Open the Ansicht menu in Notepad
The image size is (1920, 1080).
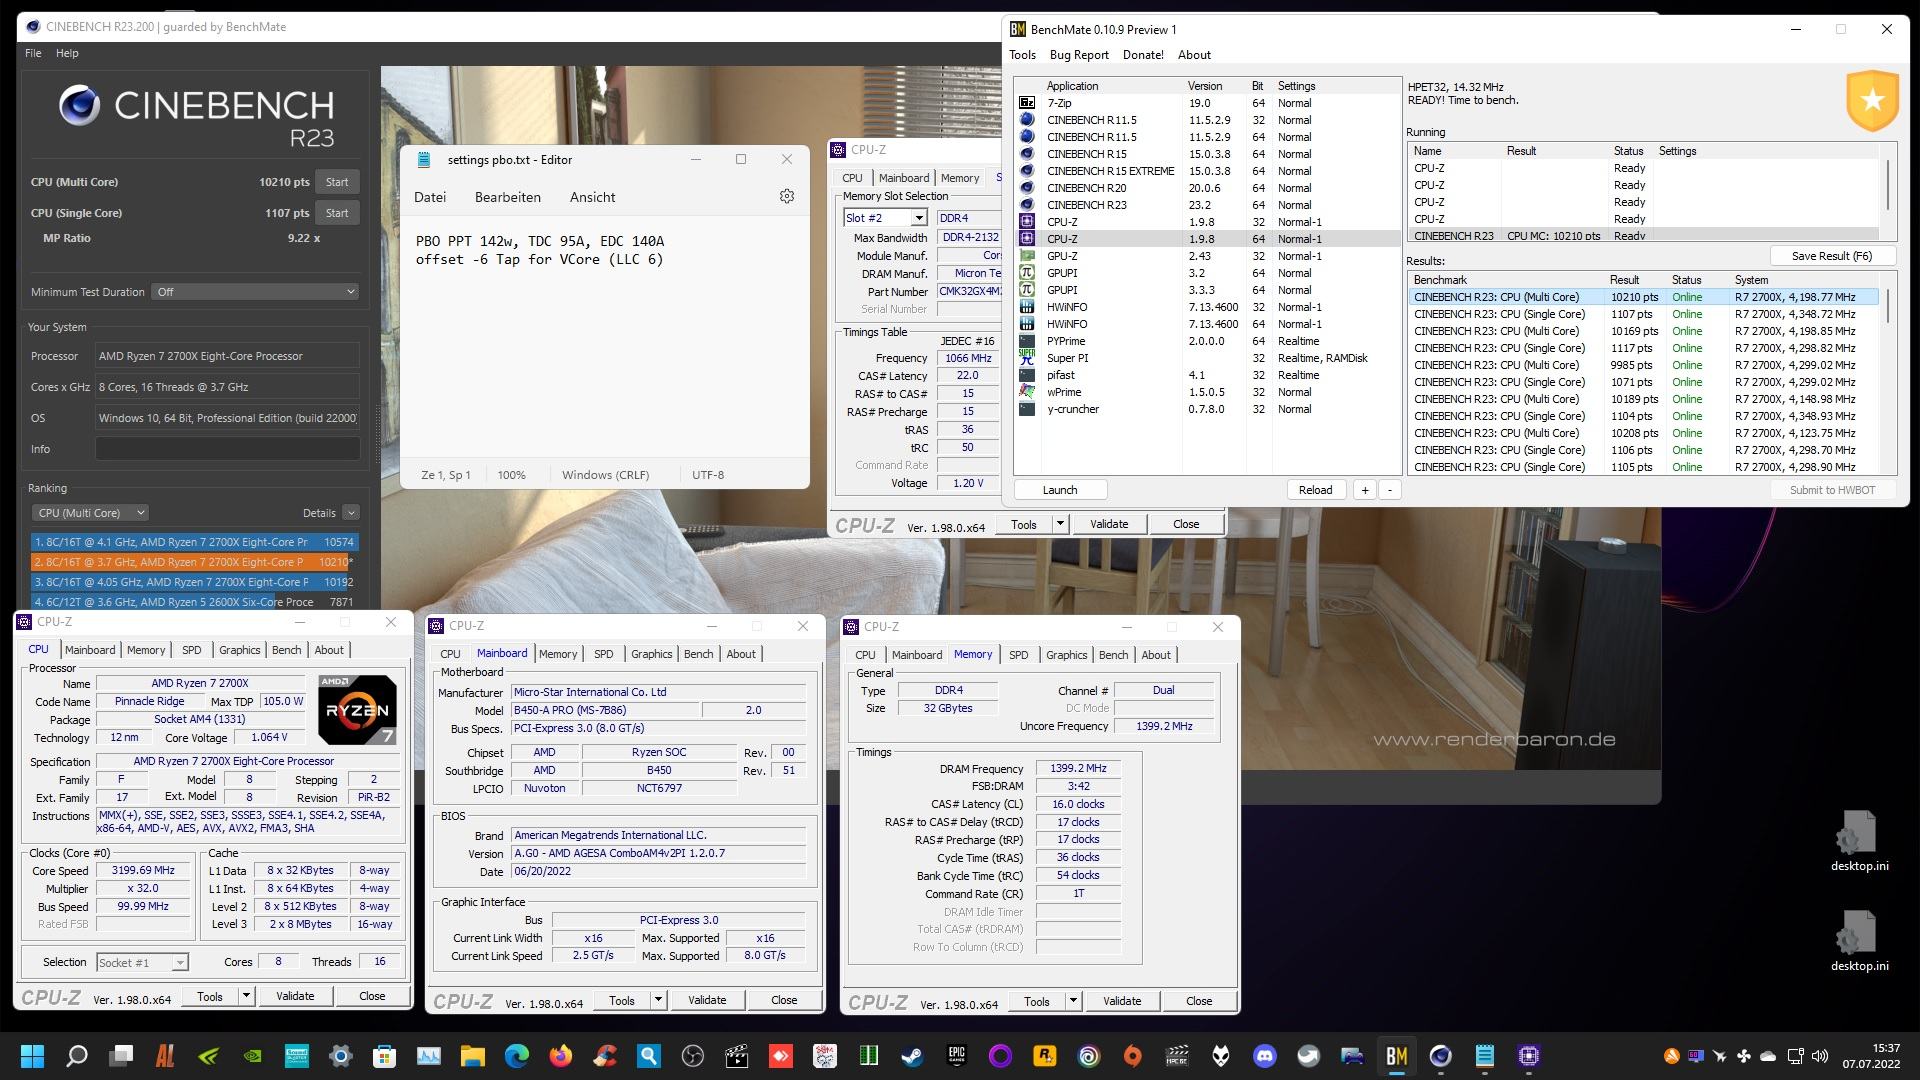[592, 197]
